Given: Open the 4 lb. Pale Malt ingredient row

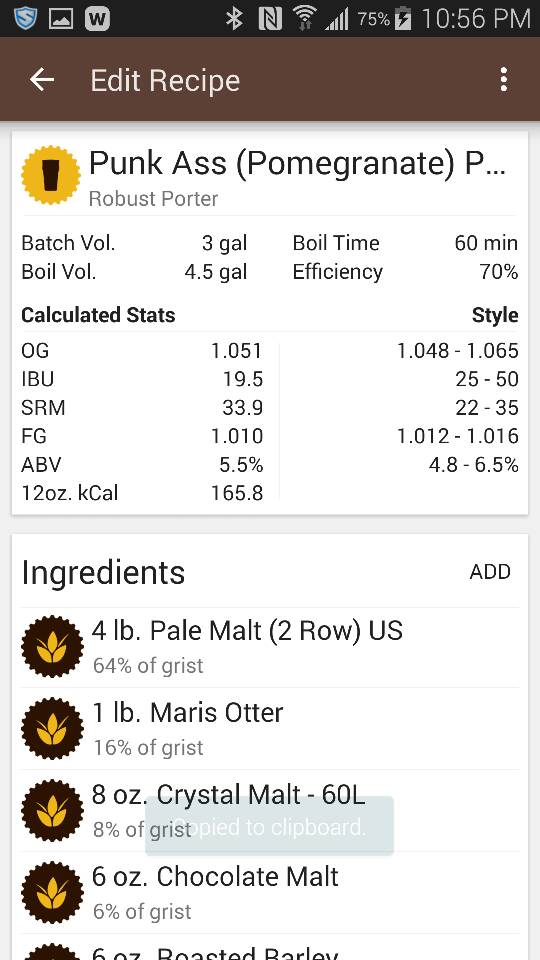Looking at the screenshot, I should click(x=270, y=647).
